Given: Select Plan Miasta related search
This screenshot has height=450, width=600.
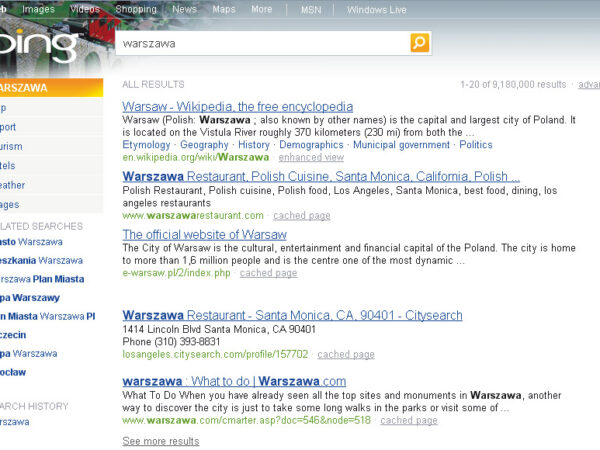Looking at the screenshot, I should click(x=40, y=278).
